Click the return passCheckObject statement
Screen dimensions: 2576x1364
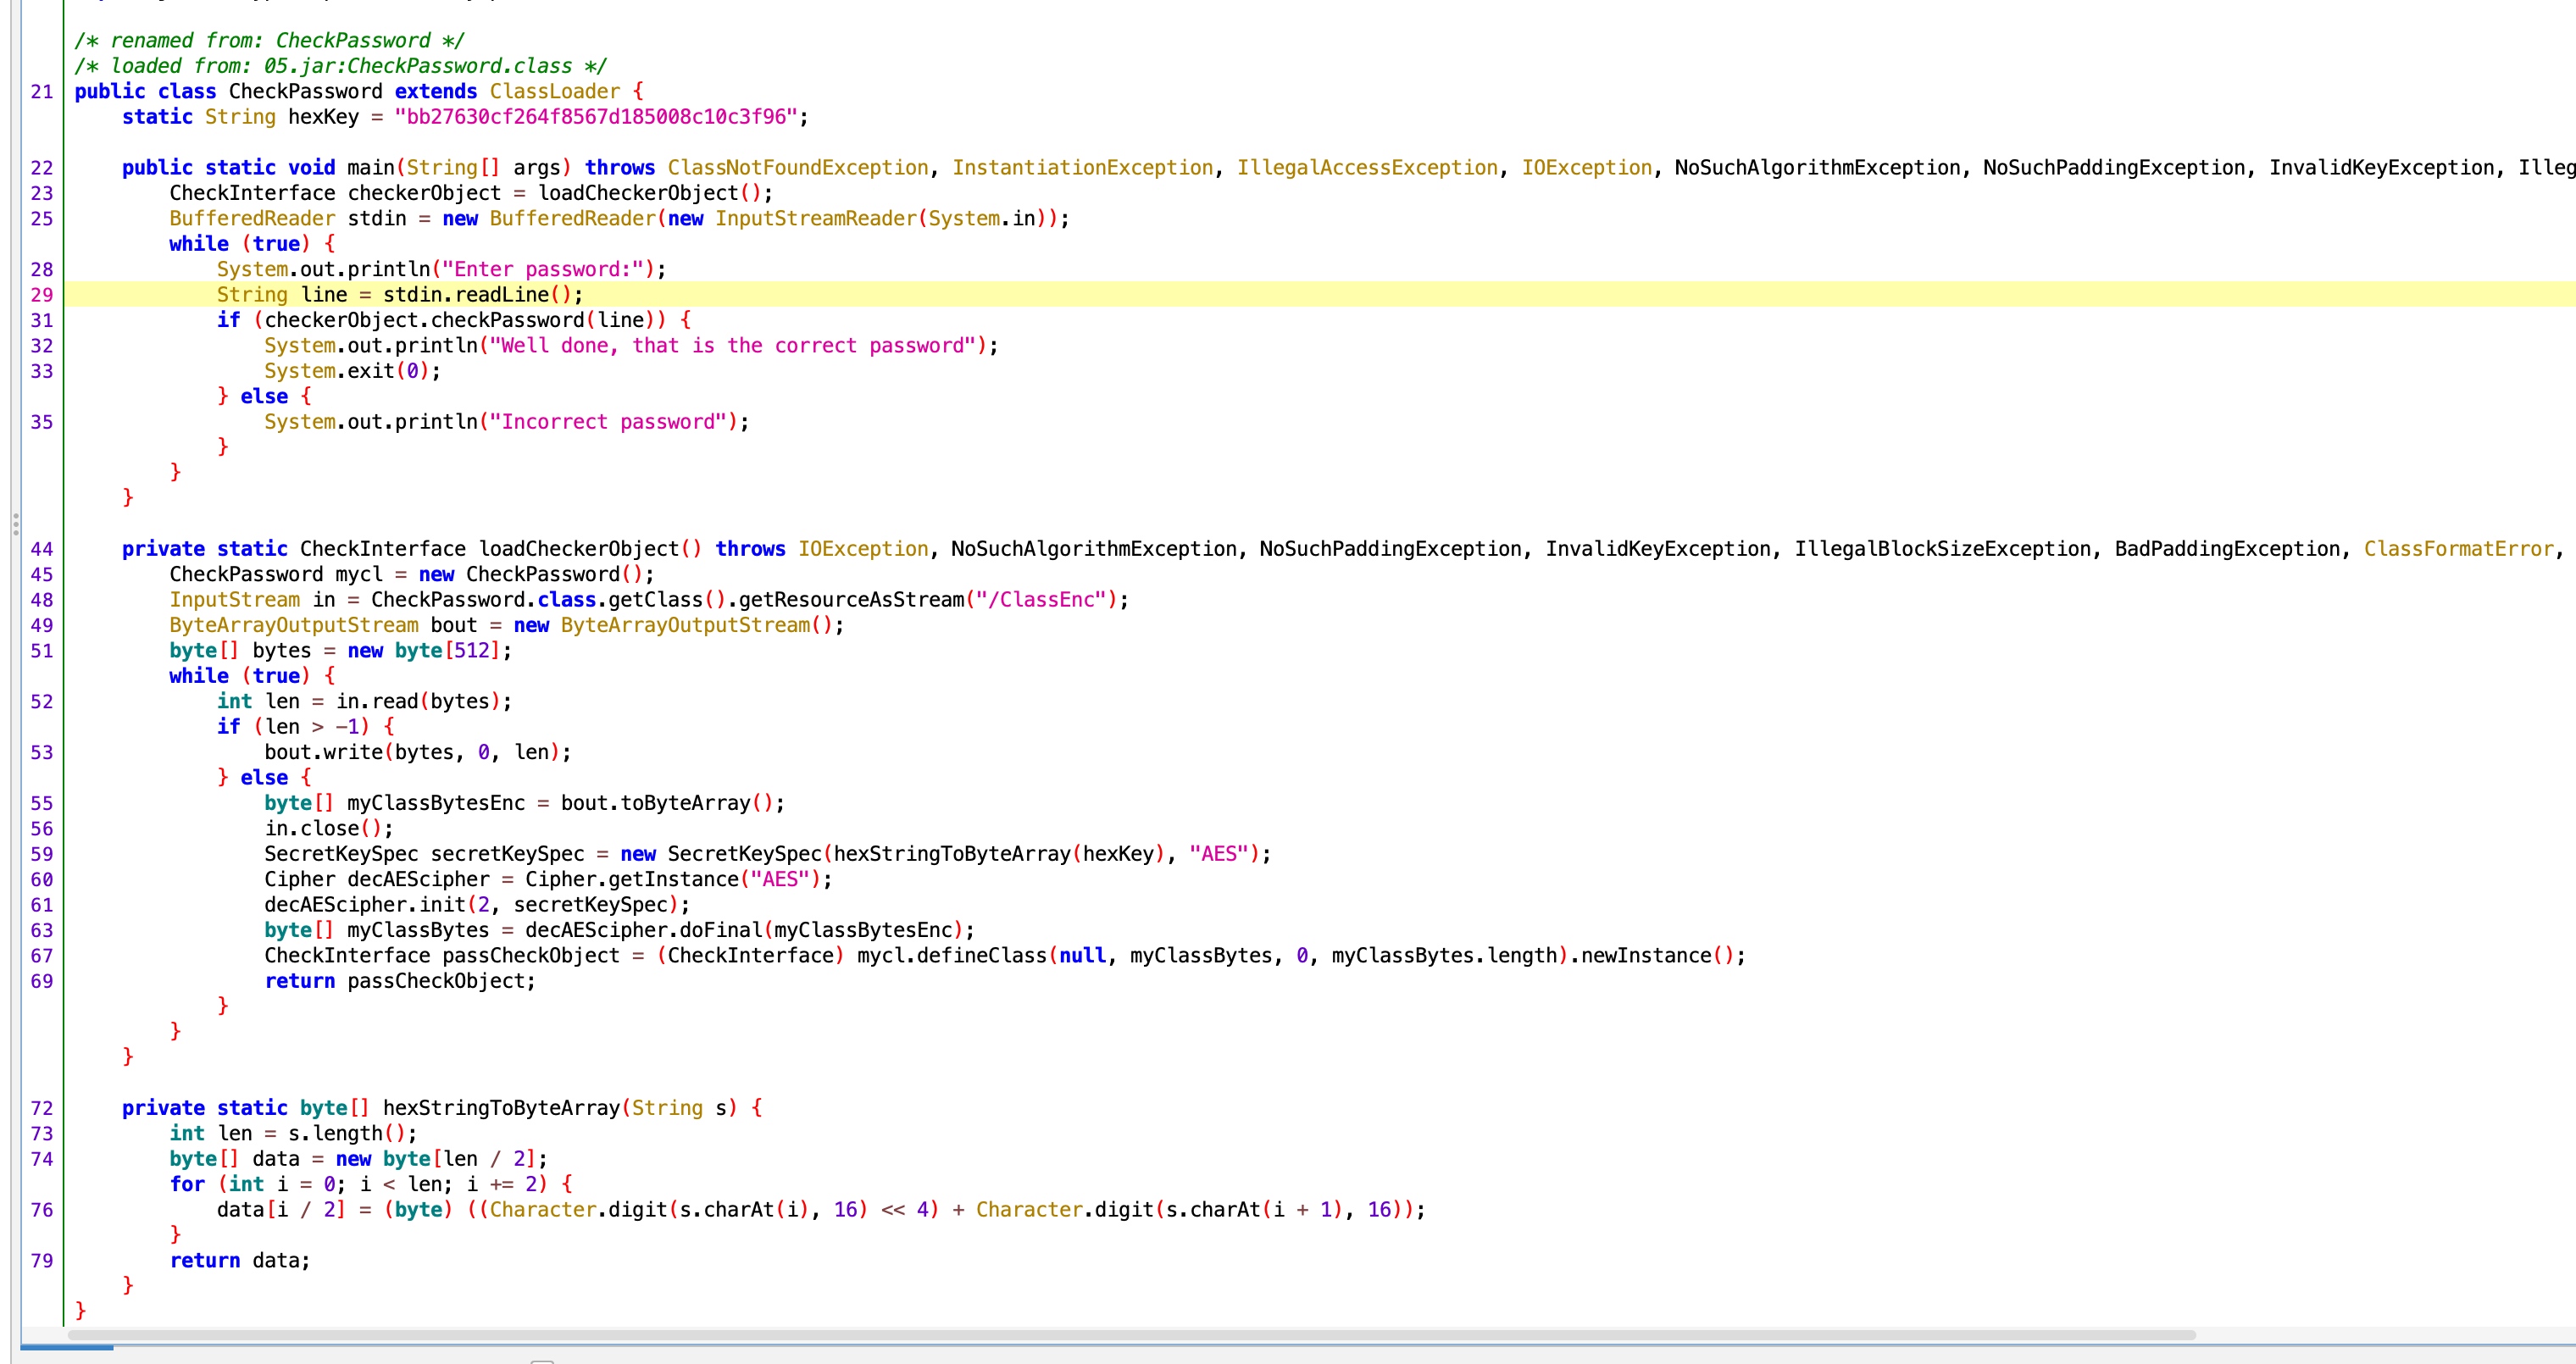[400, 981]
